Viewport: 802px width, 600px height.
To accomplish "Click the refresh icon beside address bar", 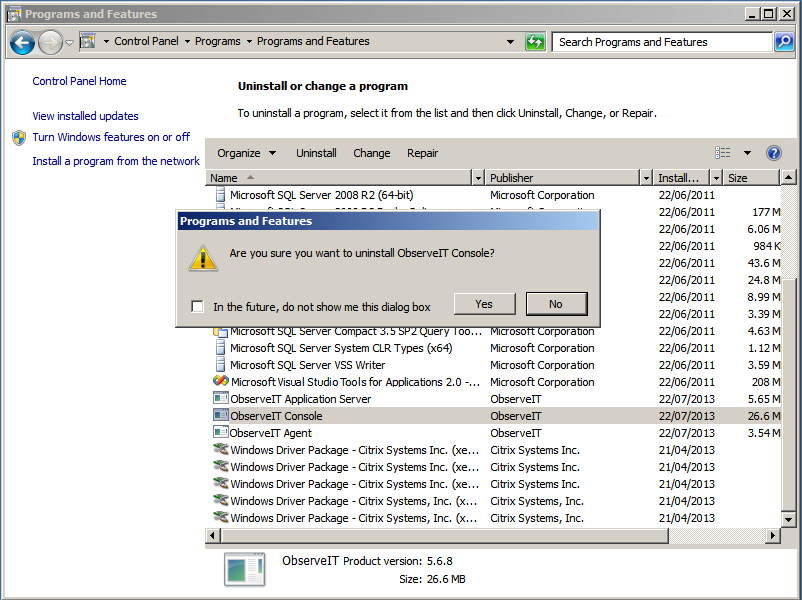I will 536,42.
